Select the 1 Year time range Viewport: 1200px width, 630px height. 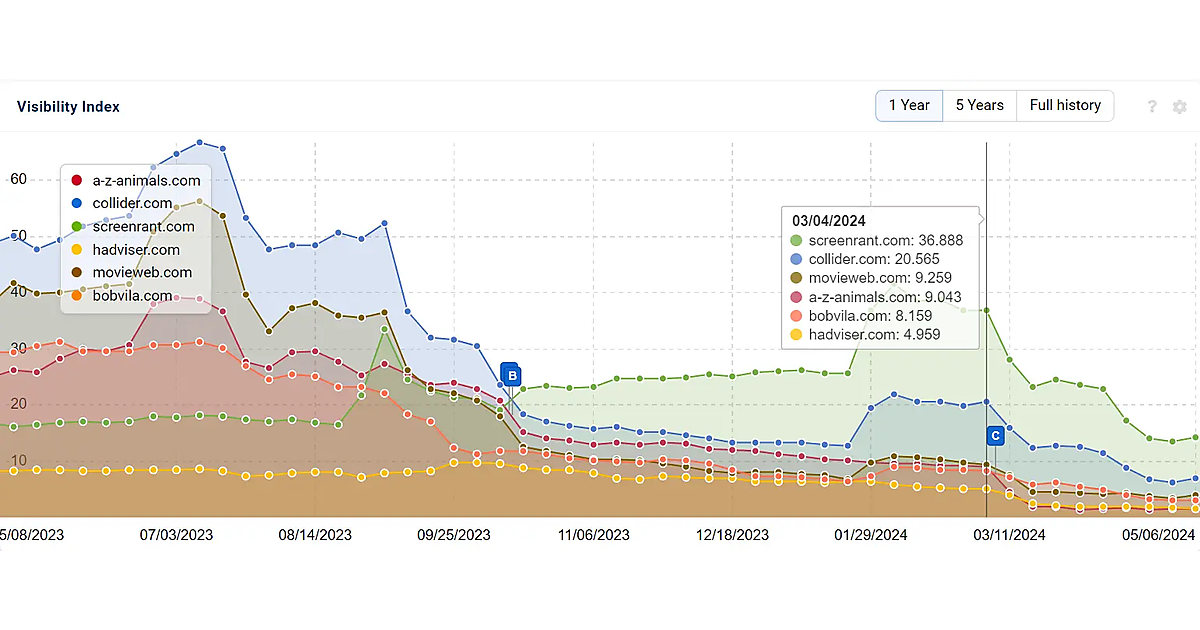click(x=909, y=105)
